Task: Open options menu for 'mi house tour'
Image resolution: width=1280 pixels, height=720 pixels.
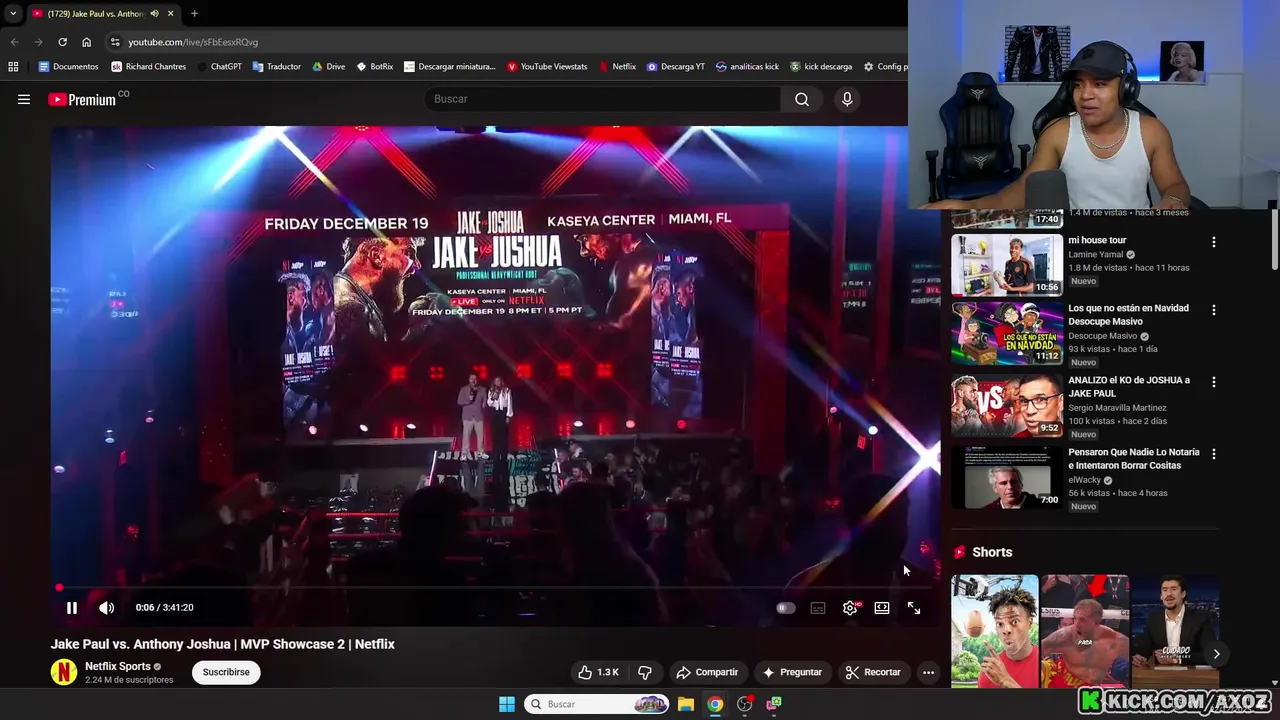Action: click(1214, 242)
